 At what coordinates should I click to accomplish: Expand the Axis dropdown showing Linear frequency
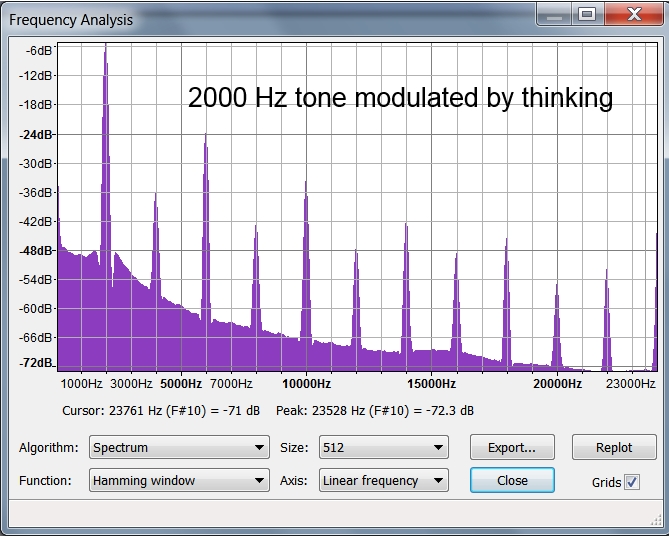point(383,481)
